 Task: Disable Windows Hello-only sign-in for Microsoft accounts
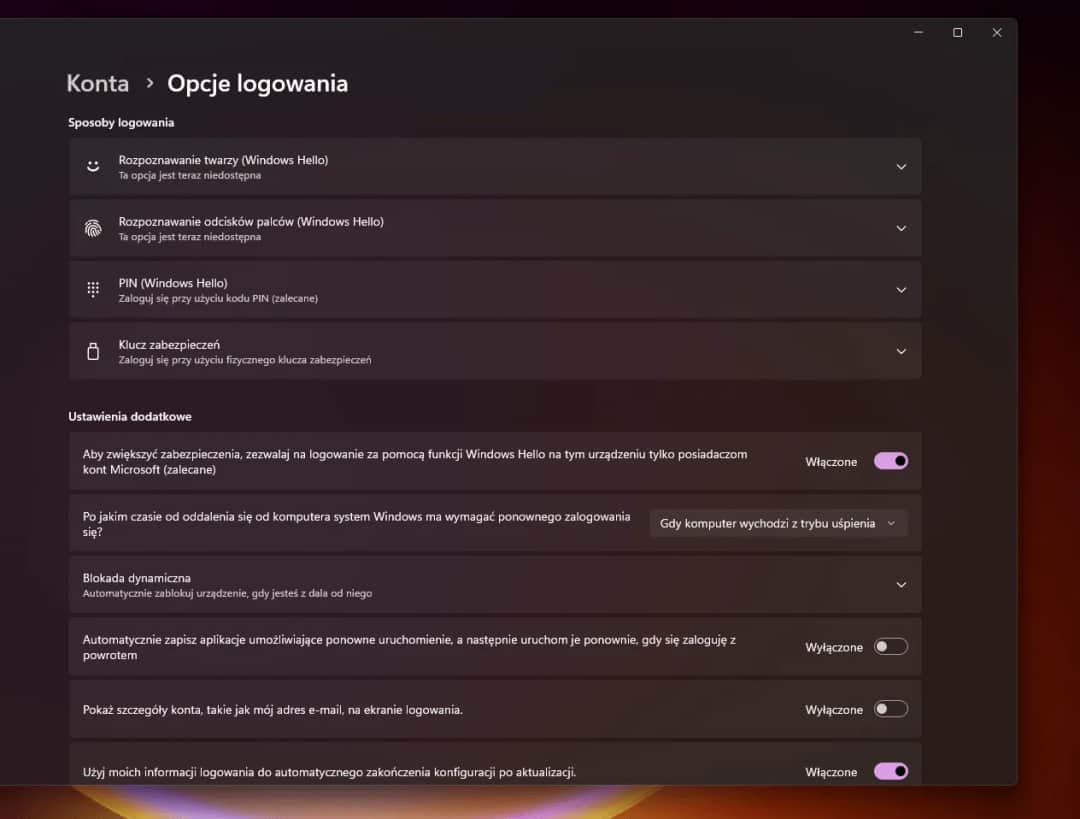889,461
